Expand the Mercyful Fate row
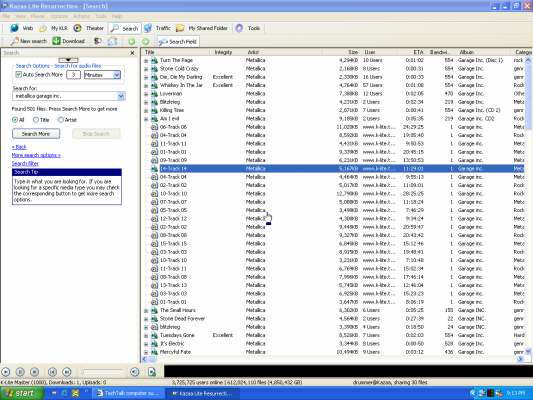 click(x=146, y=352)
